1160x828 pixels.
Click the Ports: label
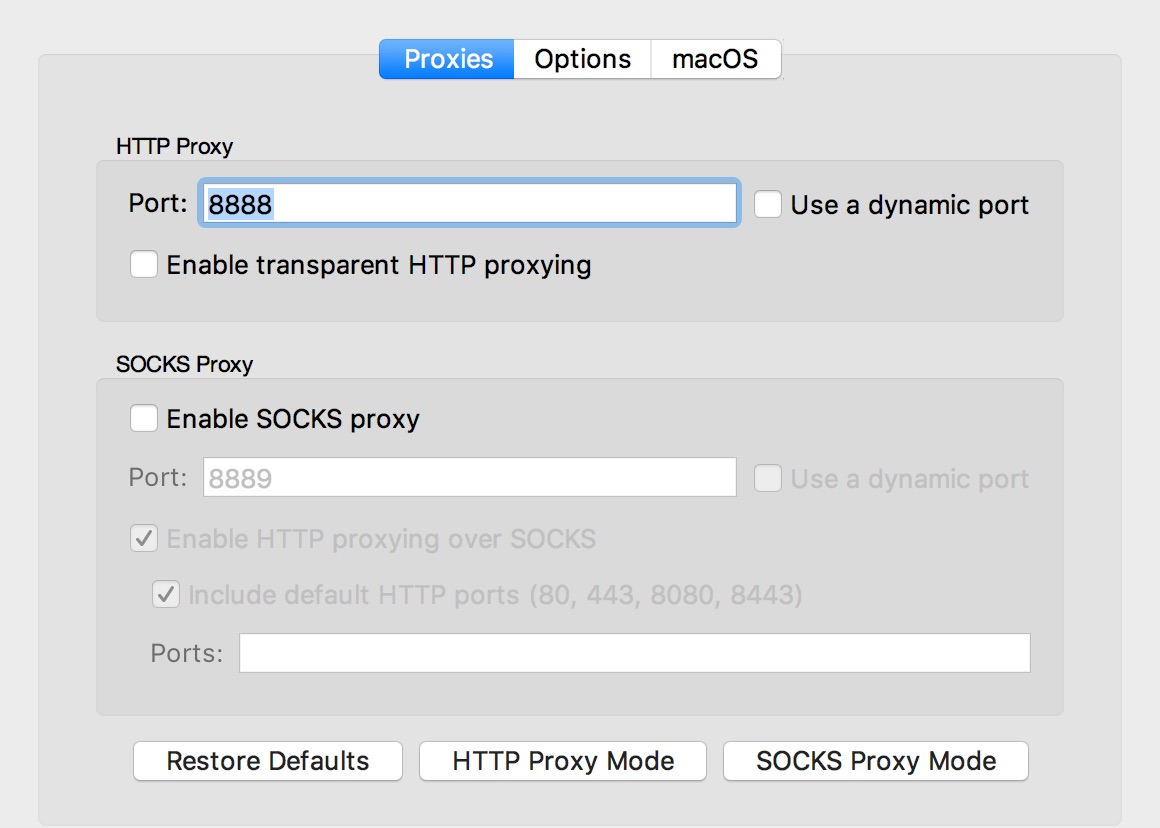tap(186, 653)
